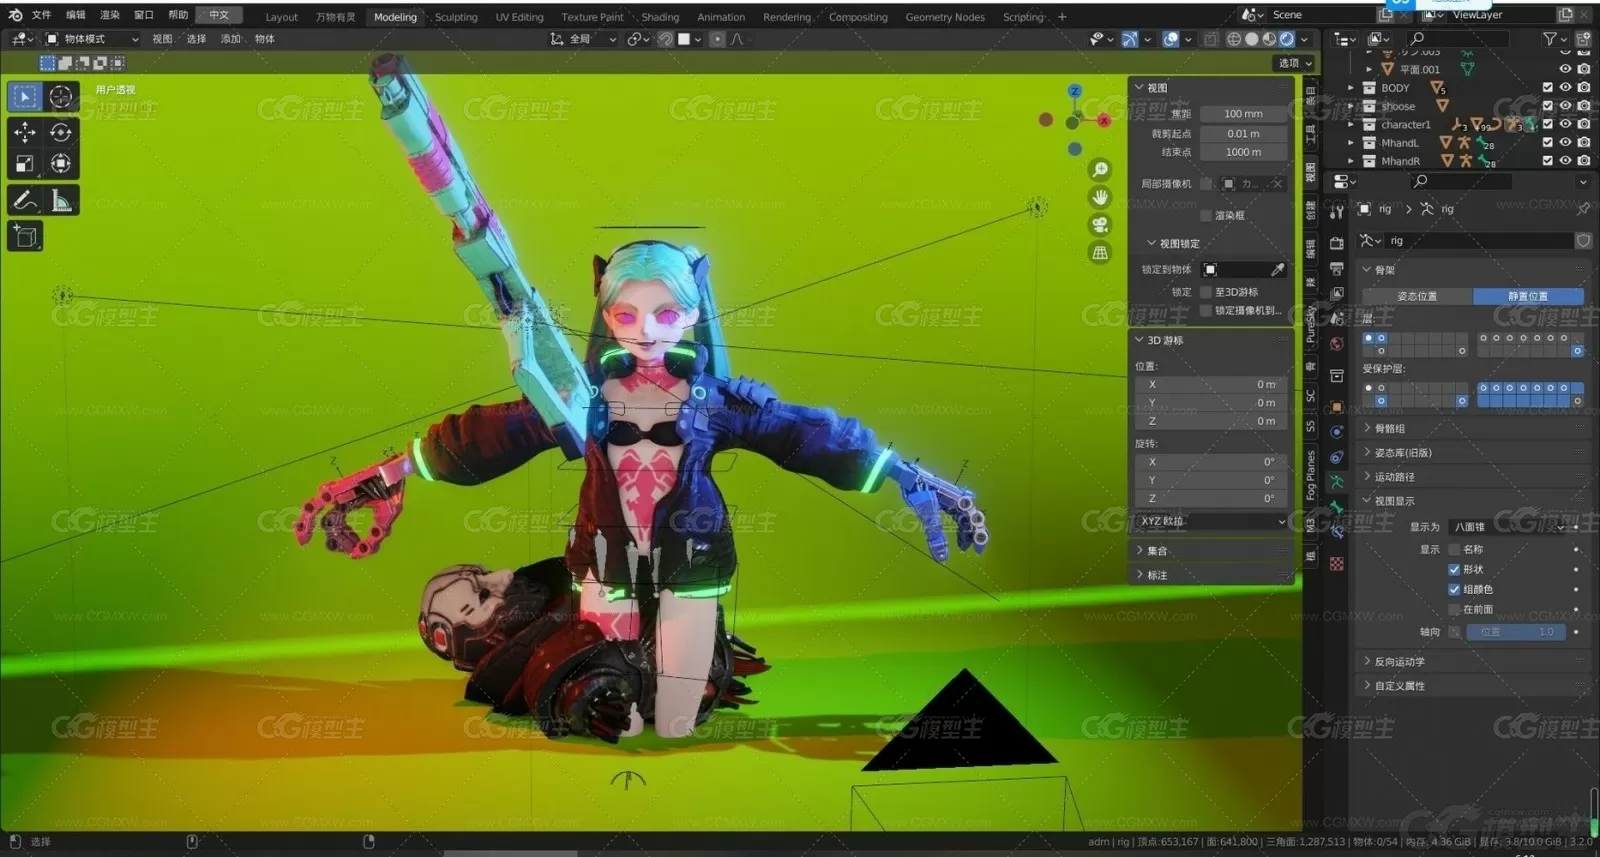Viewport: 1600px width, 857px height.
Task: Adjust the 裁剪起点 0.01 m field
Action: coord(1243,133)
